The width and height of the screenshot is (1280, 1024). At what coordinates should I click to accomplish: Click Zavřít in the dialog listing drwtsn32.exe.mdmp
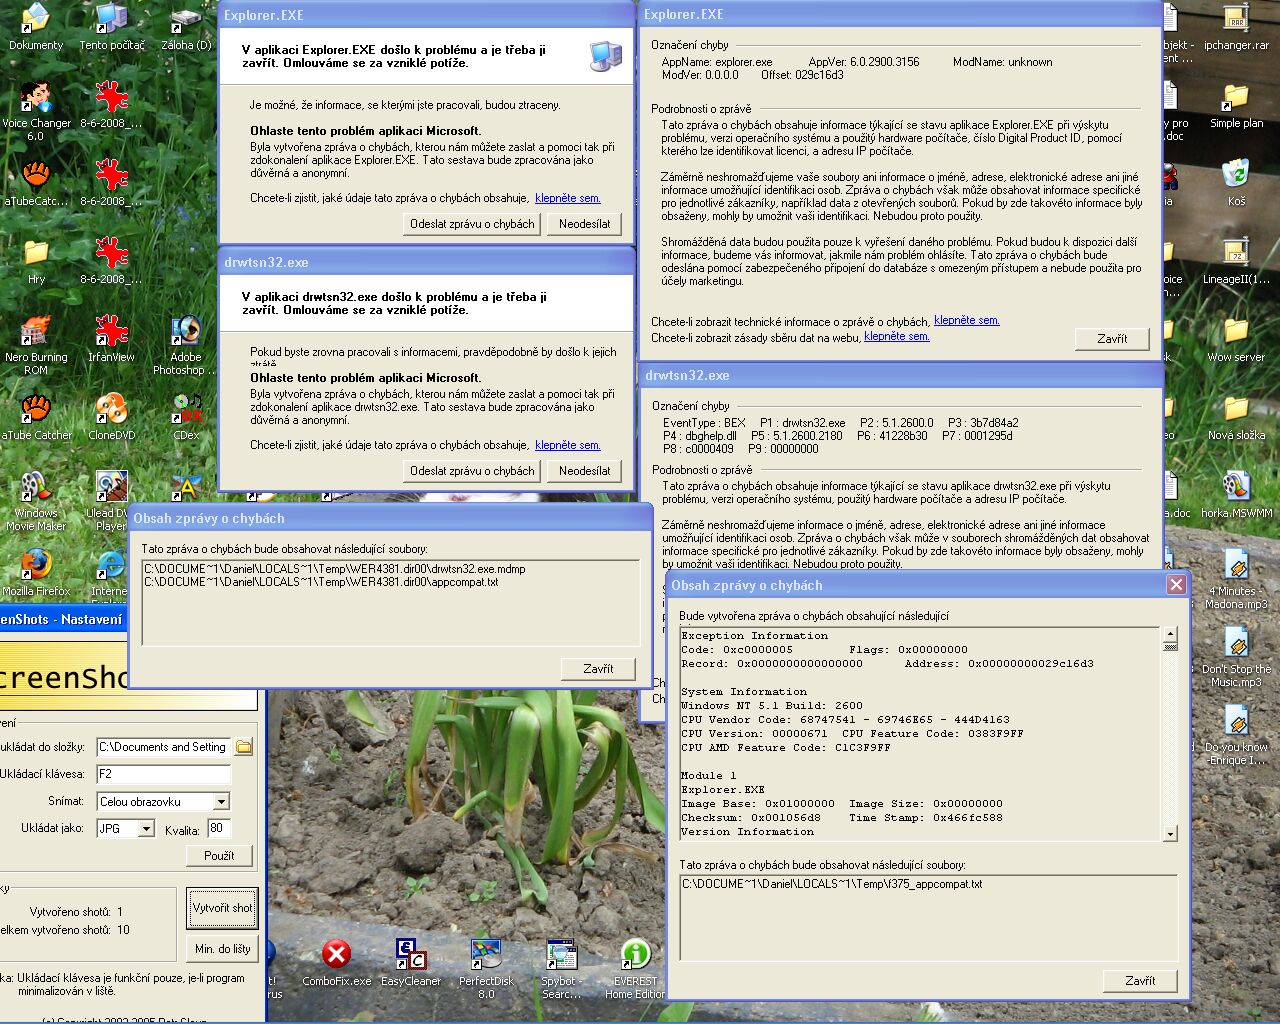pyautogui.click(x=598, y=669)
